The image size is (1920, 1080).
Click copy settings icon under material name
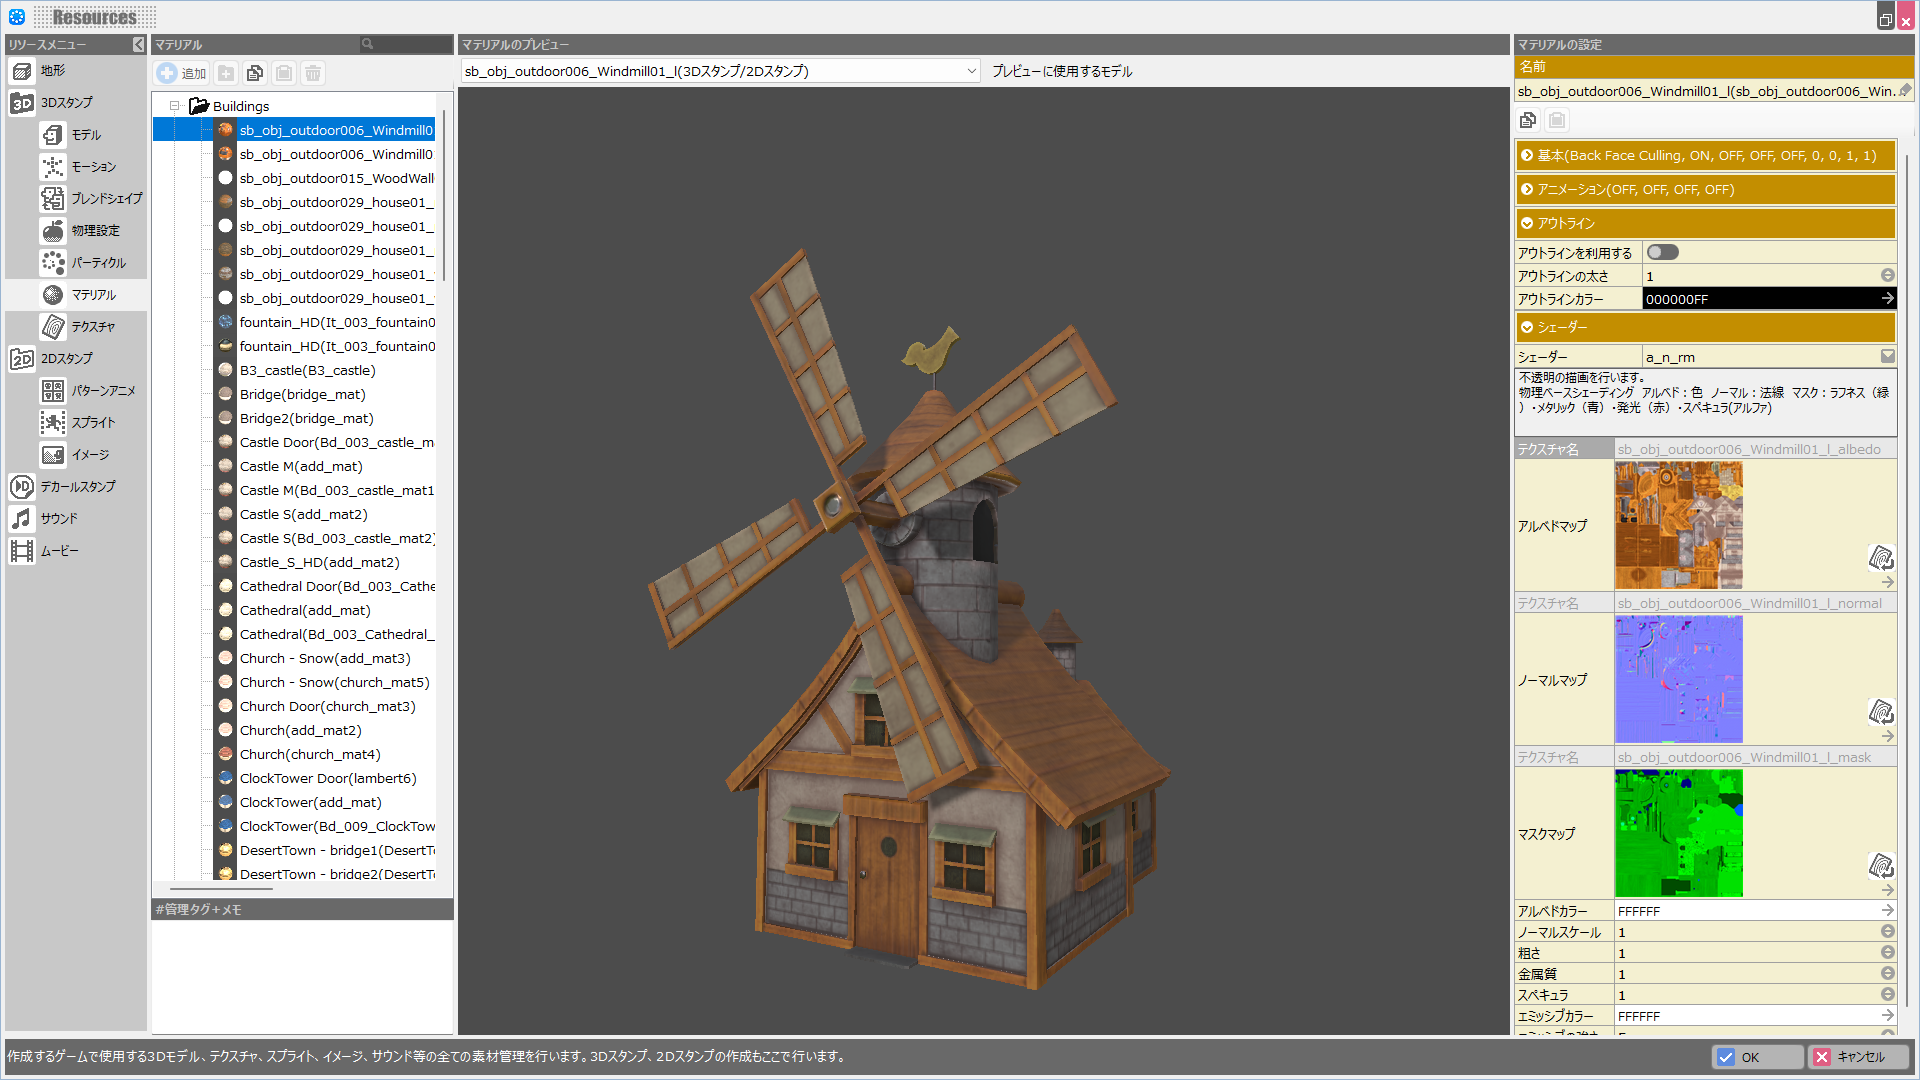1528,121
